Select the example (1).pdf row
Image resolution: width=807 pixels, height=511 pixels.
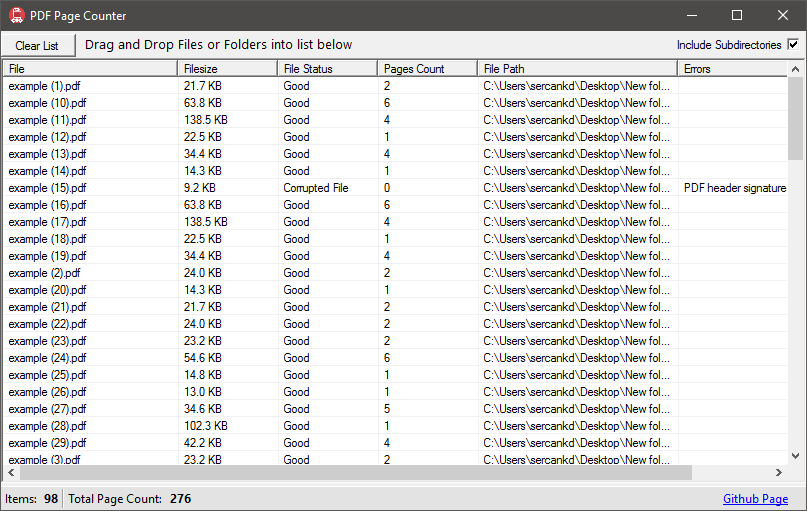395,86
